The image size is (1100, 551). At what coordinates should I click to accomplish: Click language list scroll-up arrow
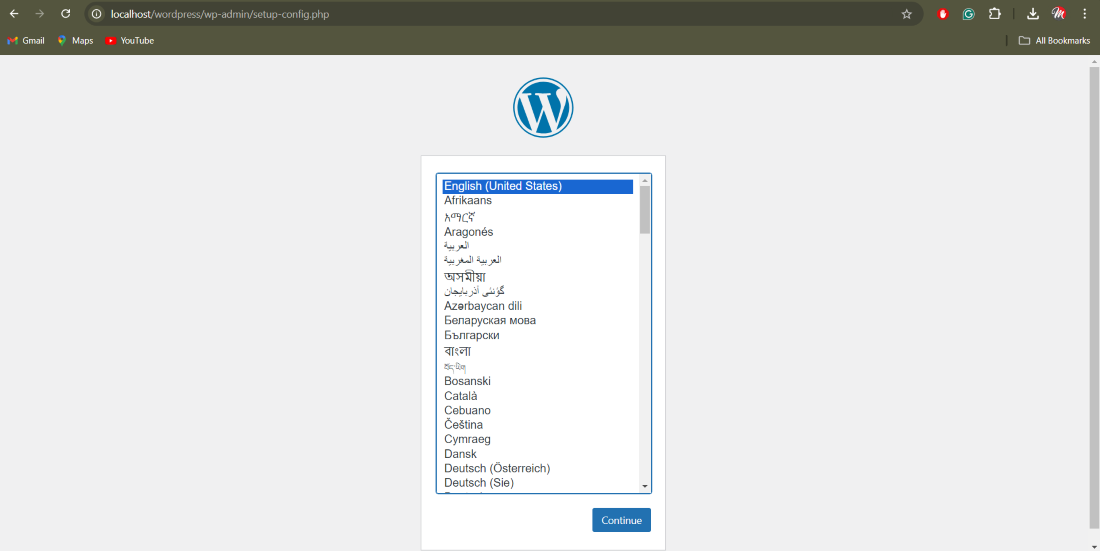(645, 180)
